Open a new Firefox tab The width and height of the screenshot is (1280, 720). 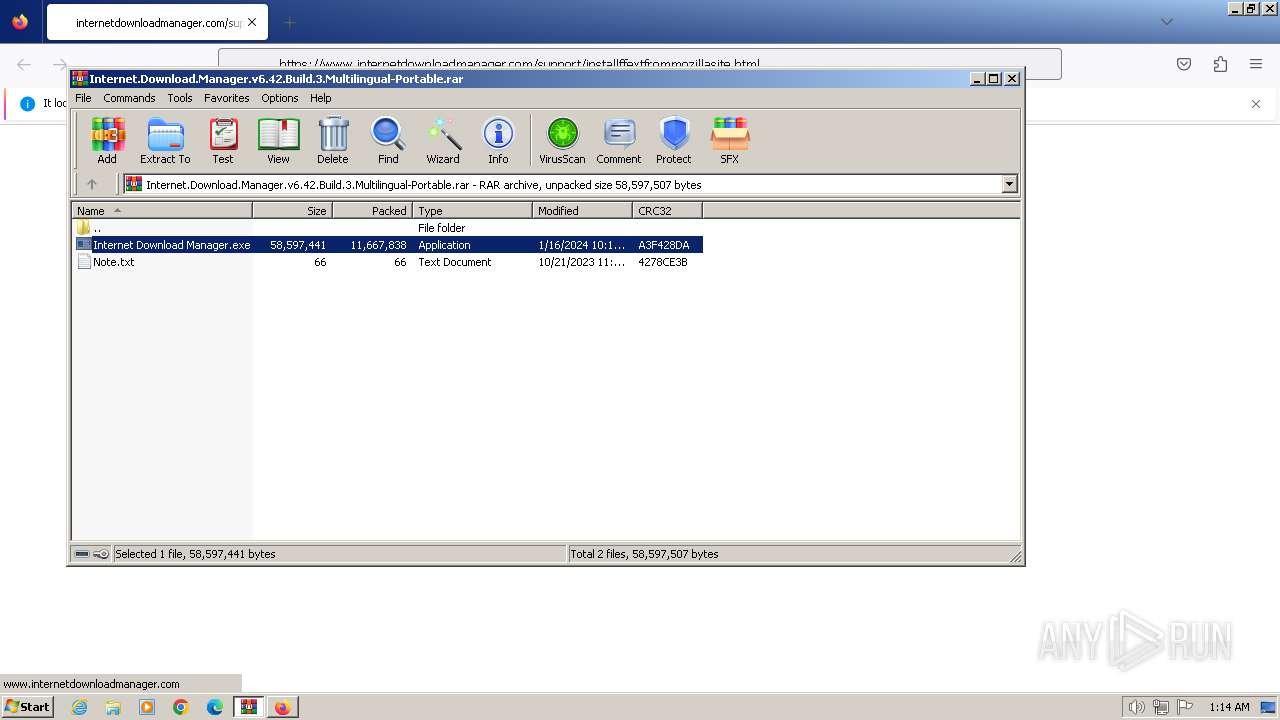(289, 22)
